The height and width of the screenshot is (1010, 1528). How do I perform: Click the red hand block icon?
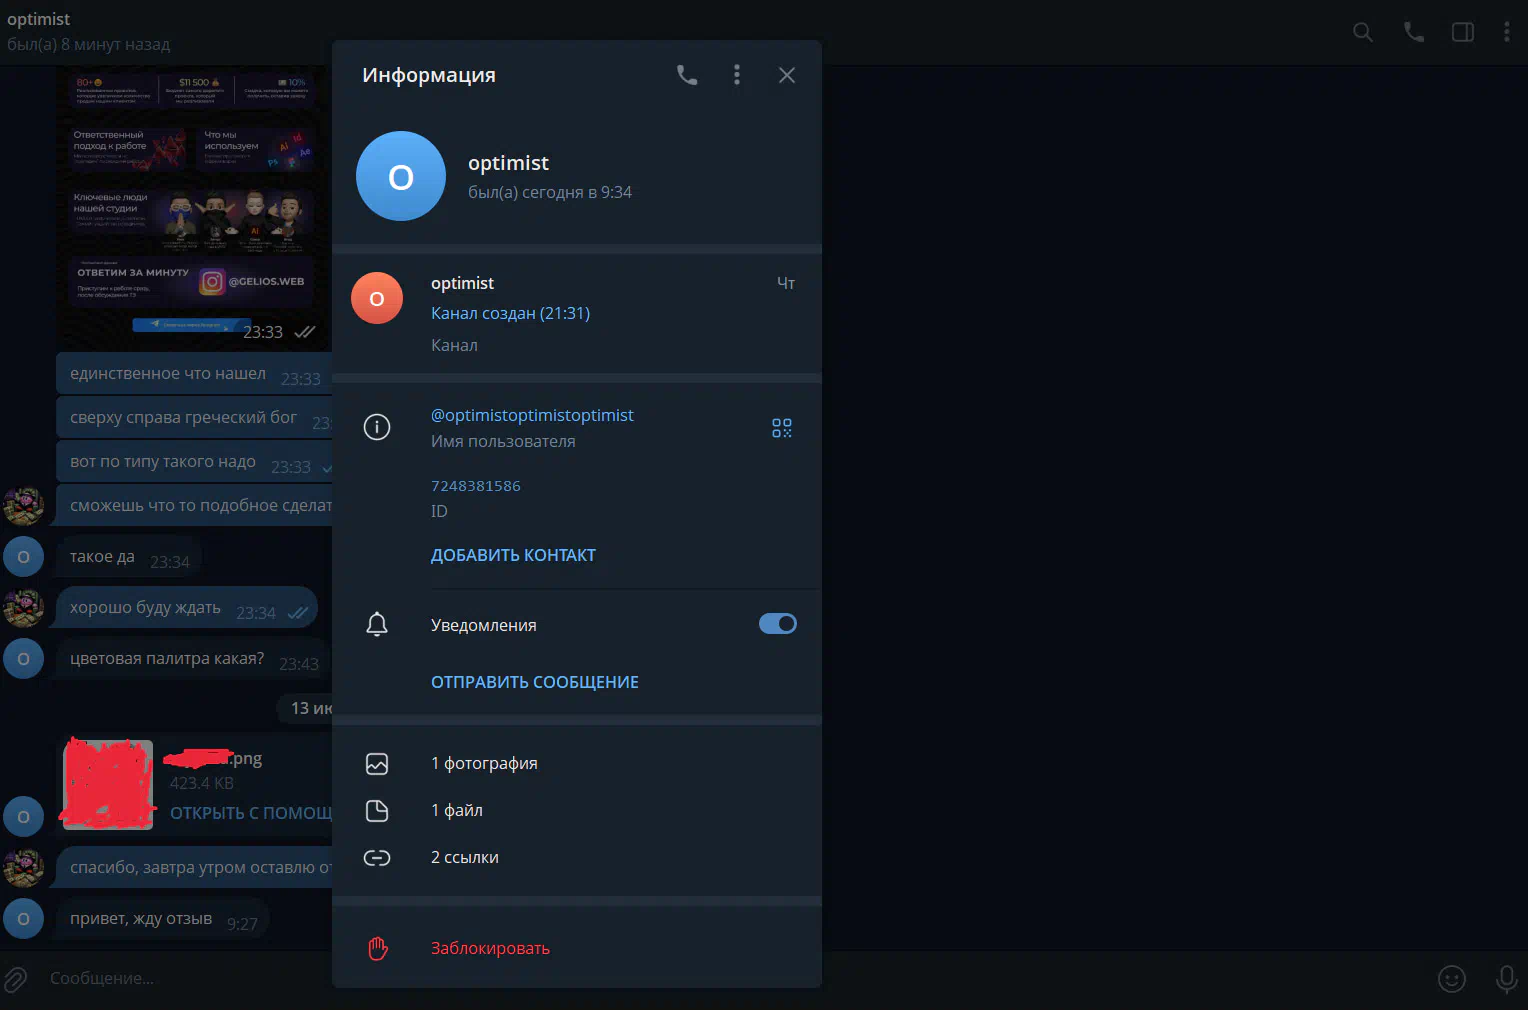pos(377,948)
